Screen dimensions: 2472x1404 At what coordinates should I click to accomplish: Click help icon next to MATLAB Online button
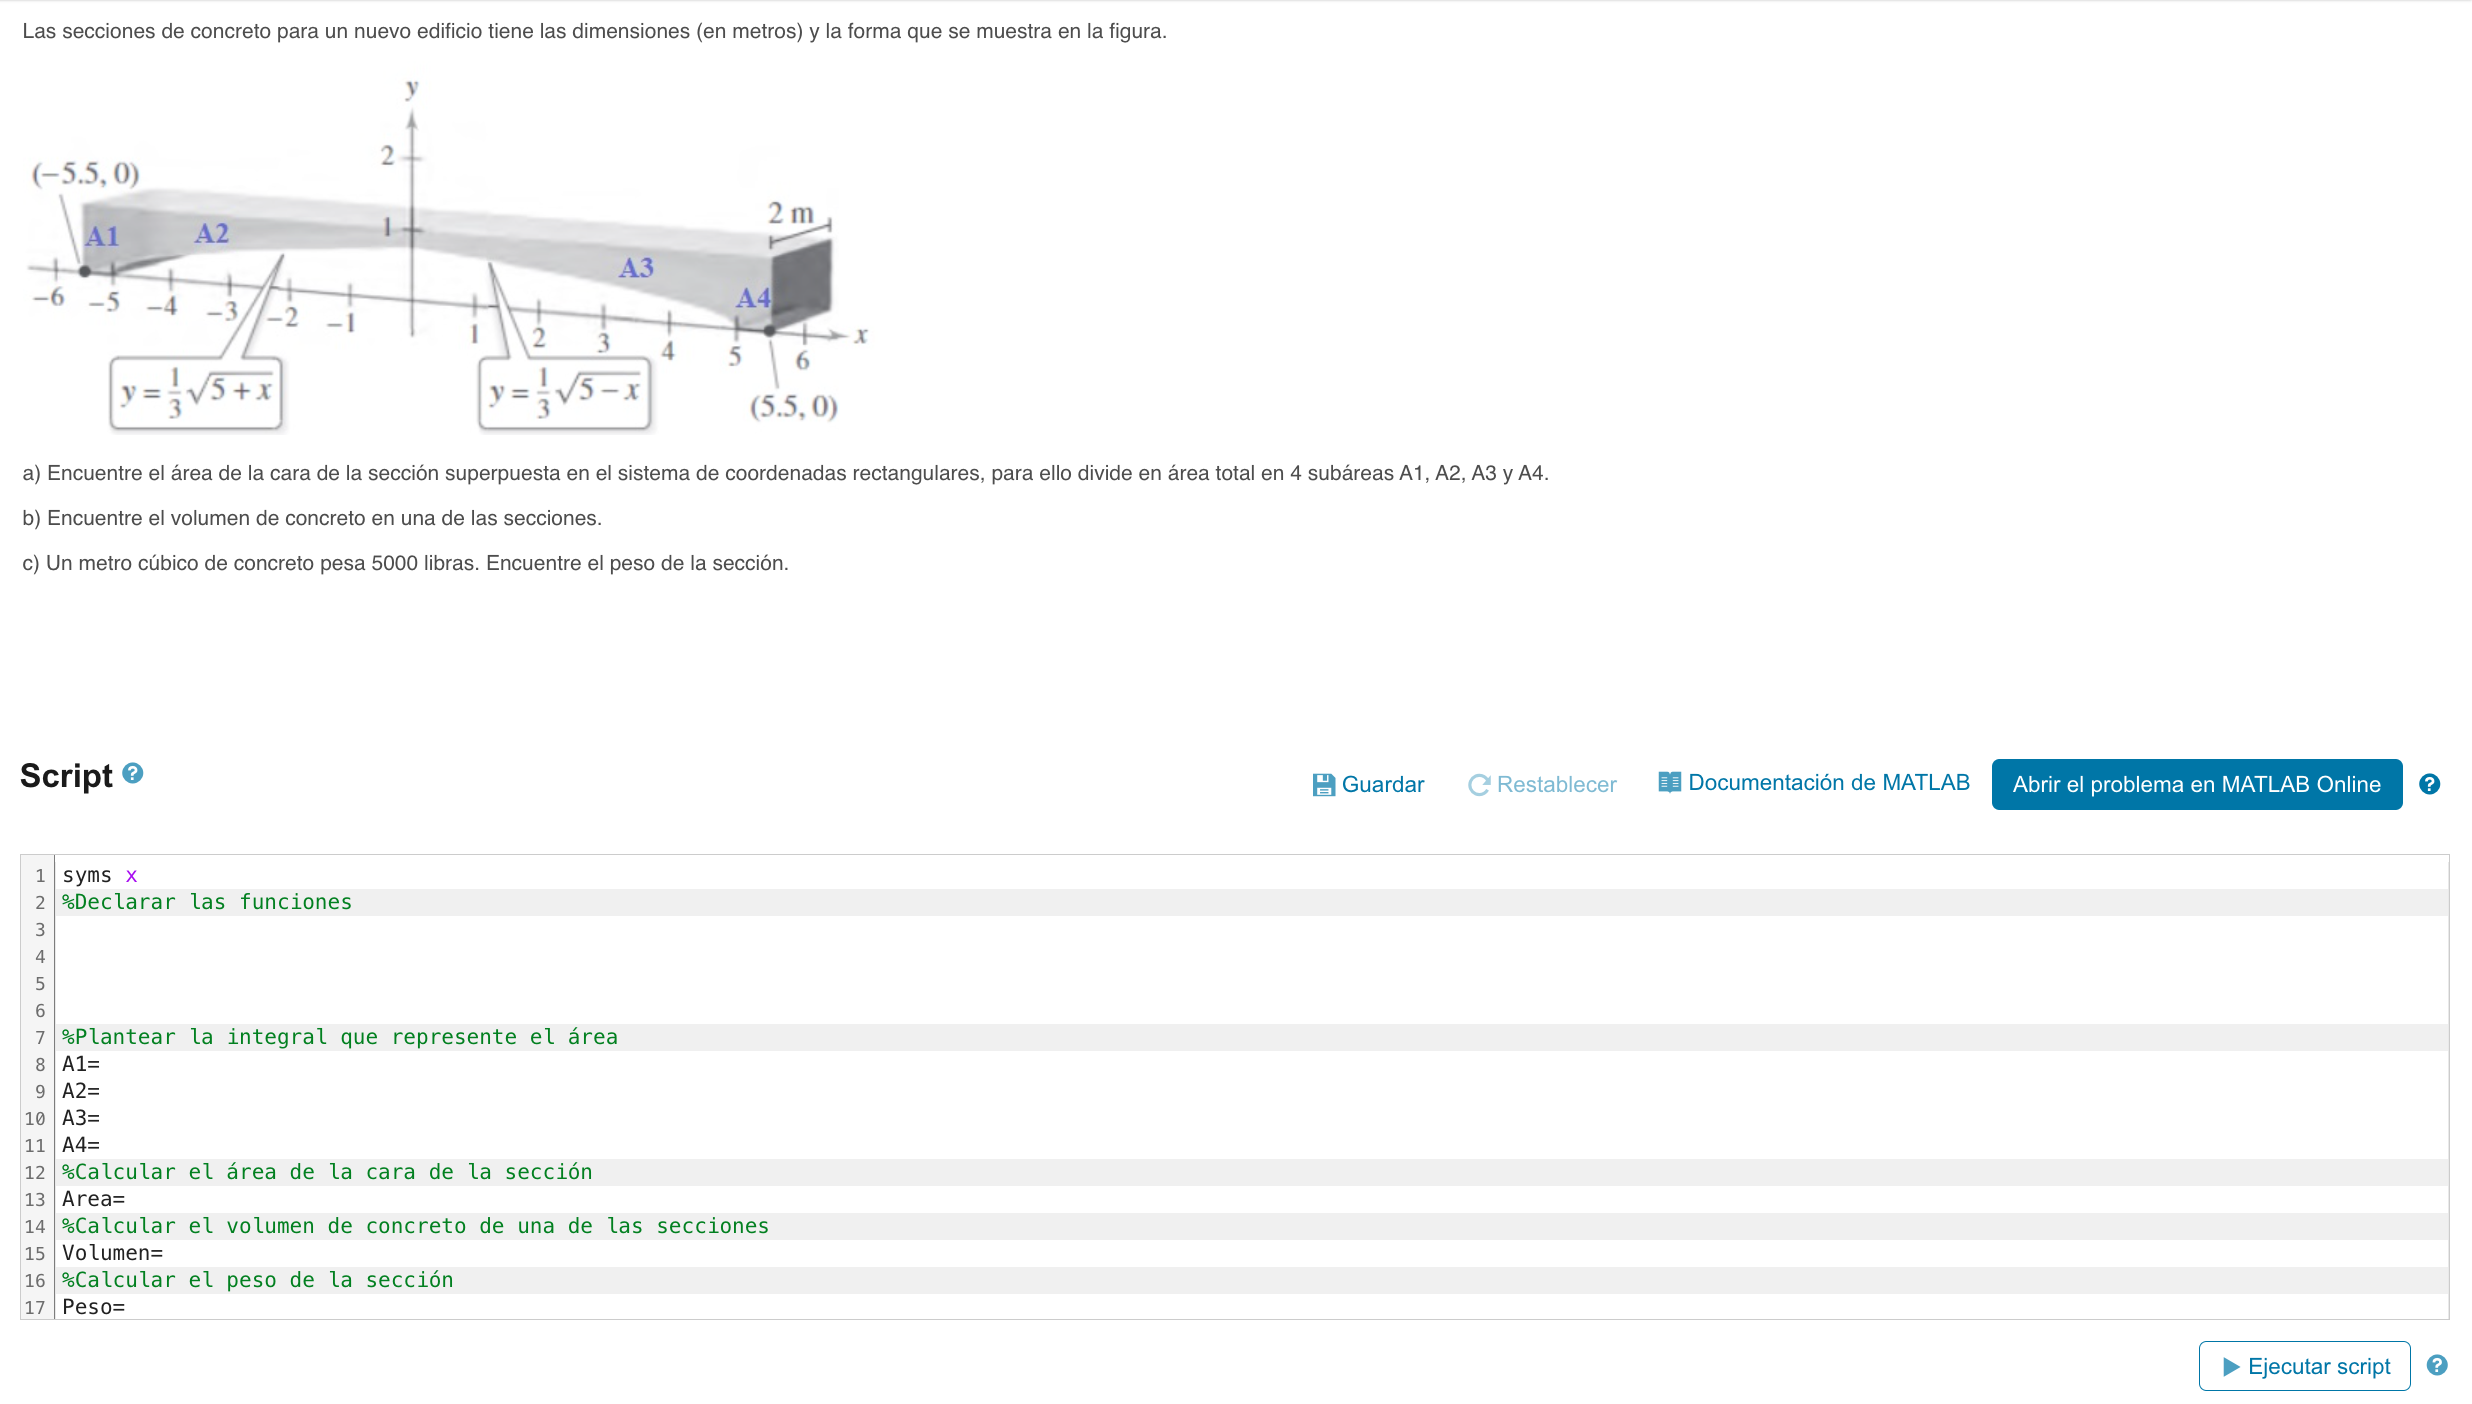pos(2429,785)
